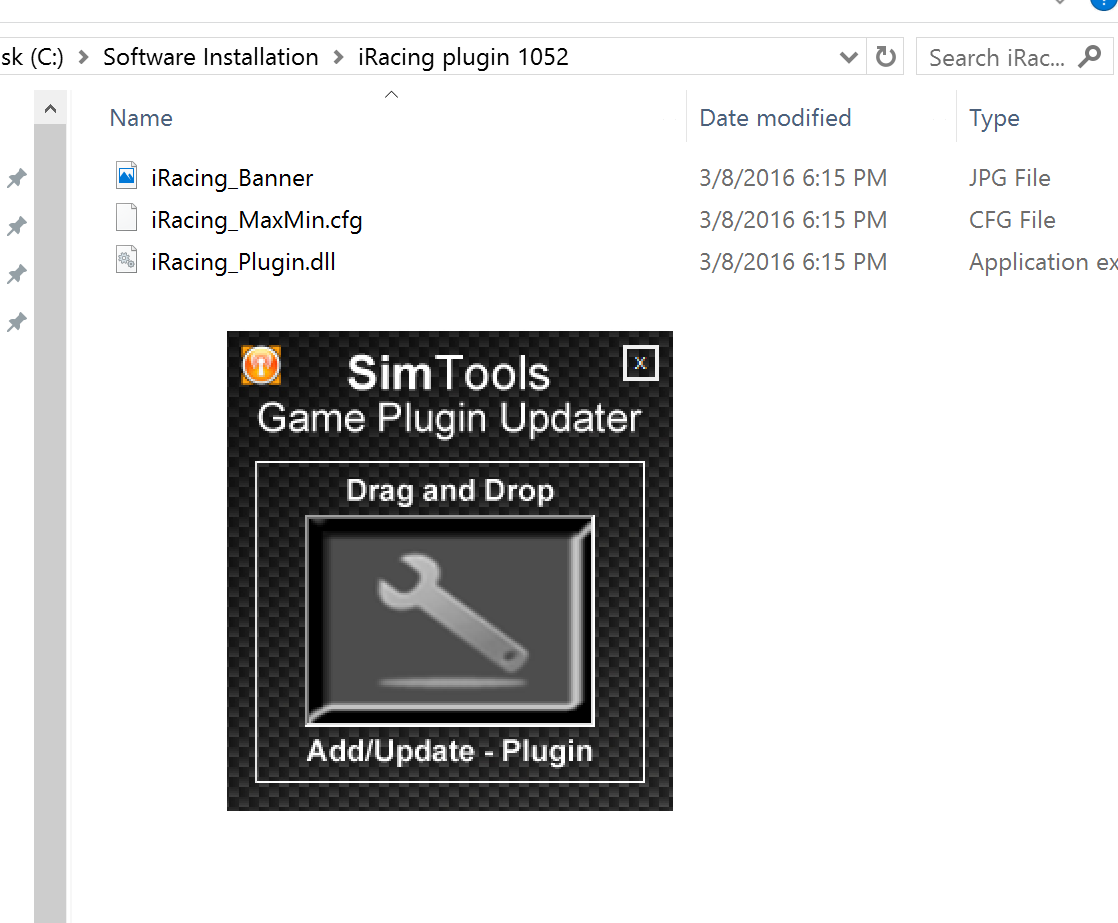This screenshot has width=1118, height=923.
Task: Go to Software Installation folder breadcrumb
Action: pos(211,57)
